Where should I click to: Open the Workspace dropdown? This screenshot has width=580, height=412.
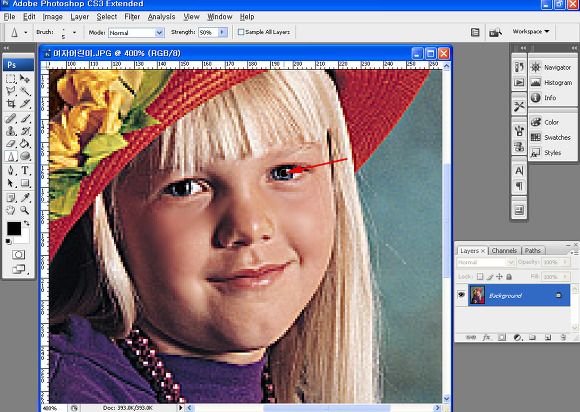[x=531, y=31]
